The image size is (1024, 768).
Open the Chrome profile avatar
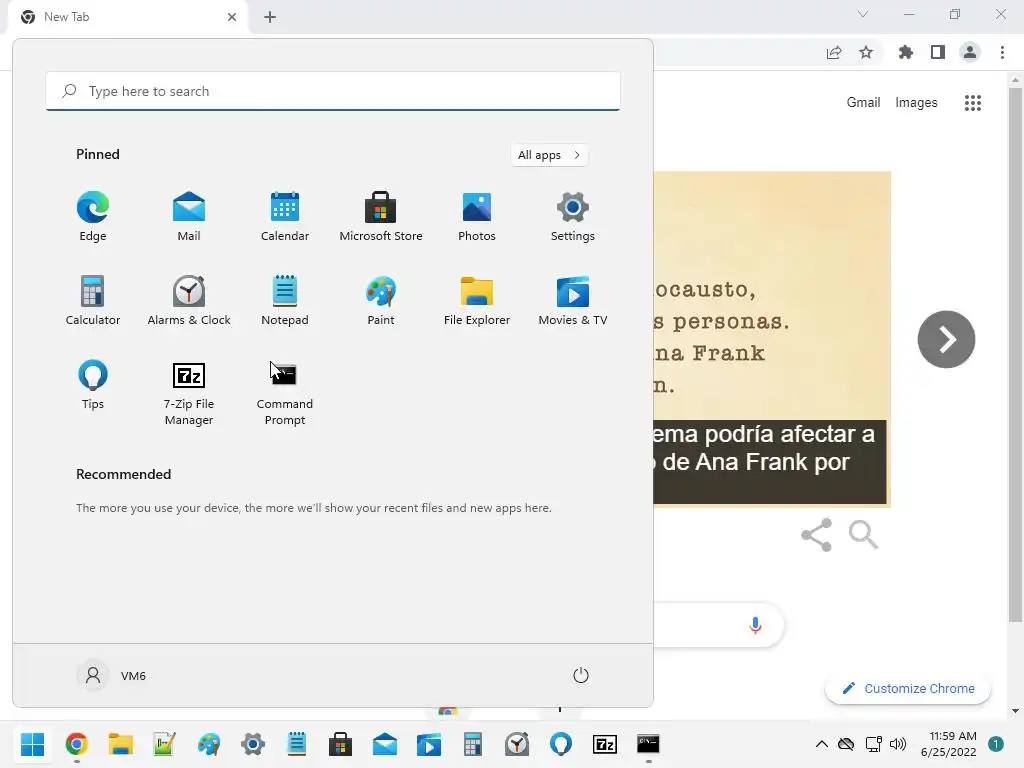pyautogui.click(x=970, y=52)
